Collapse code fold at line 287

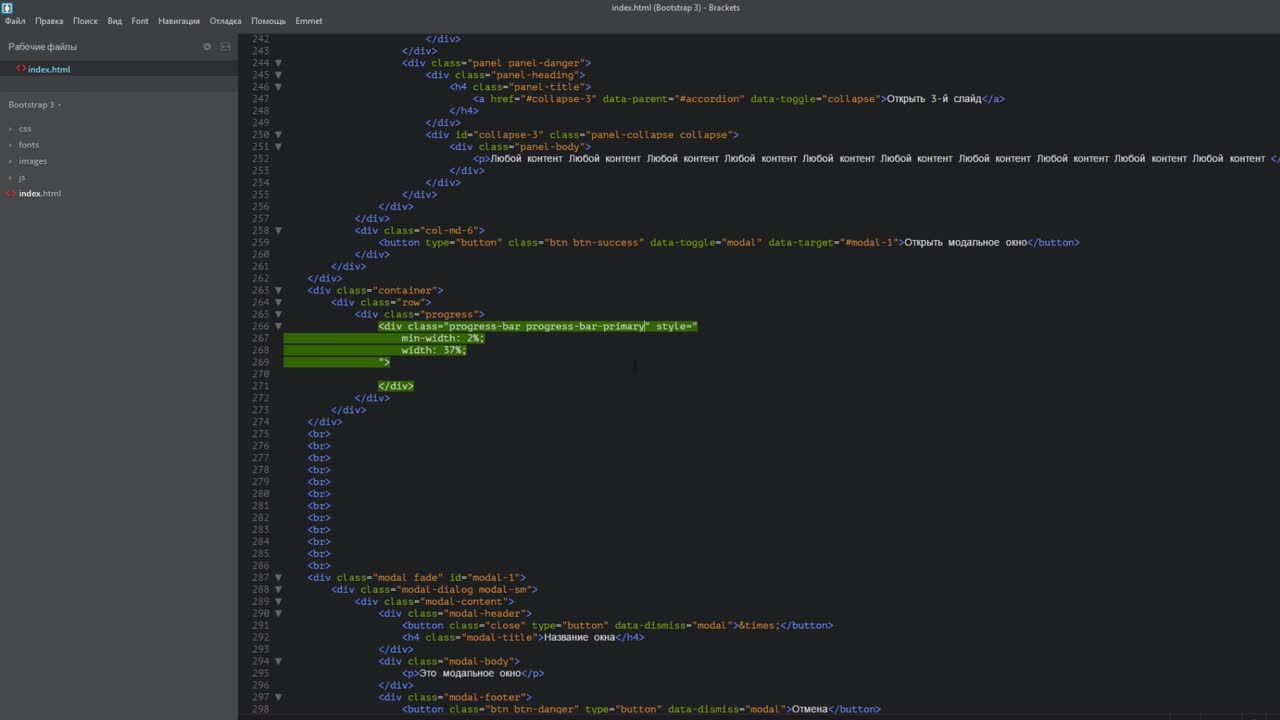pos(278,578)
